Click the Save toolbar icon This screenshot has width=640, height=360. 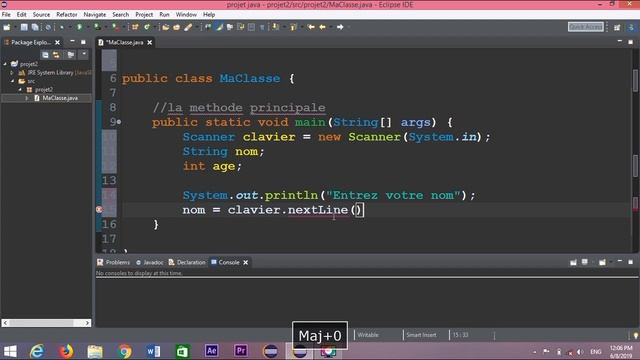24,27
